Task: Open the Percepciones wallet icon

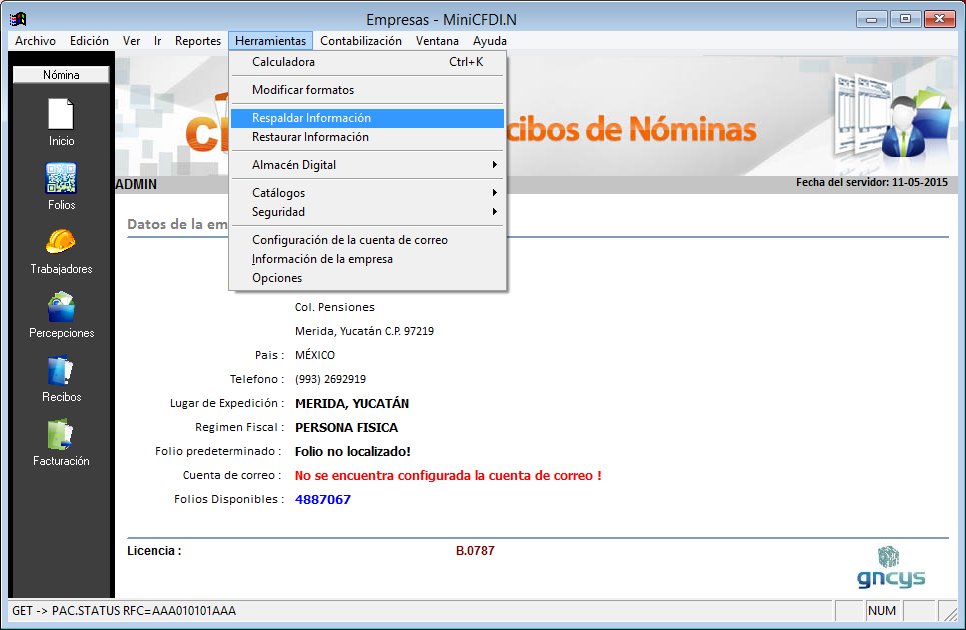Action: click(x=61, y=307)
